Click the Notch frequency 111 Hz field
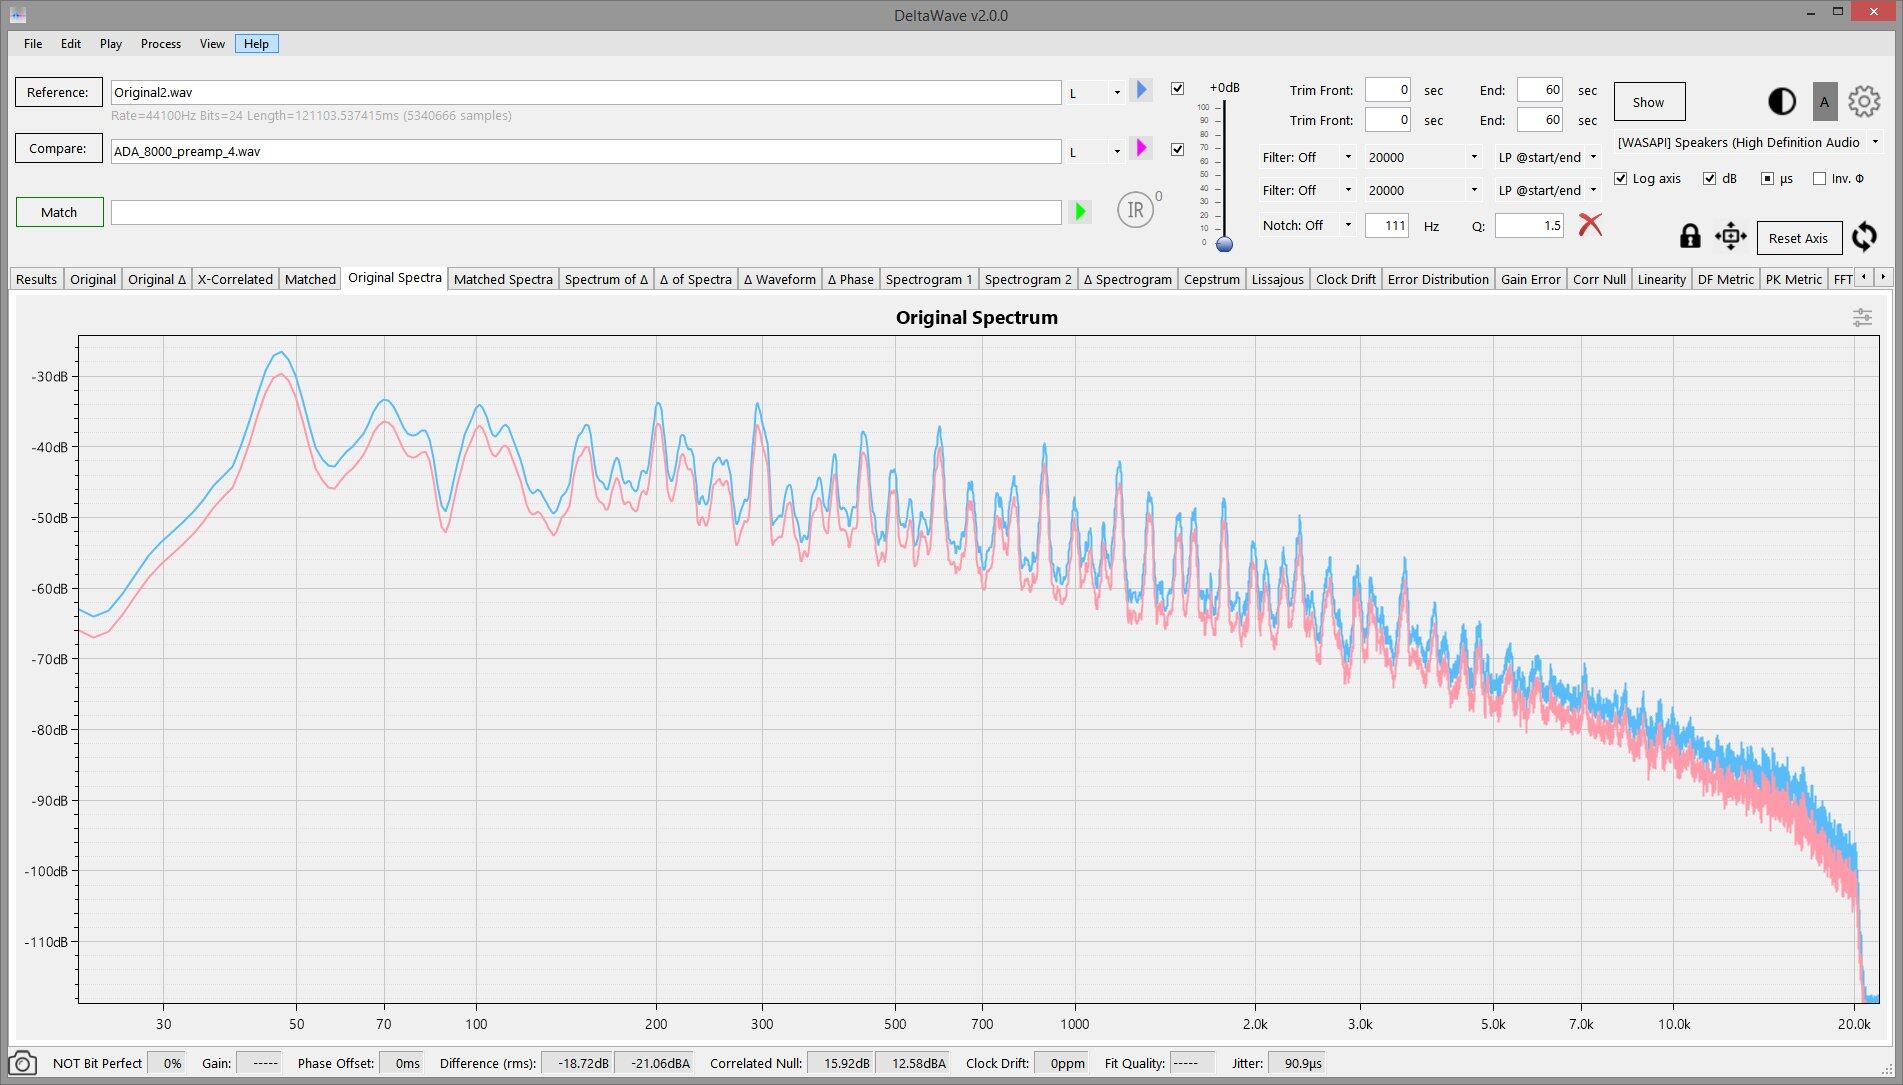The height and width of the screenshot is (1085, 1903). tap(1387, 225)
